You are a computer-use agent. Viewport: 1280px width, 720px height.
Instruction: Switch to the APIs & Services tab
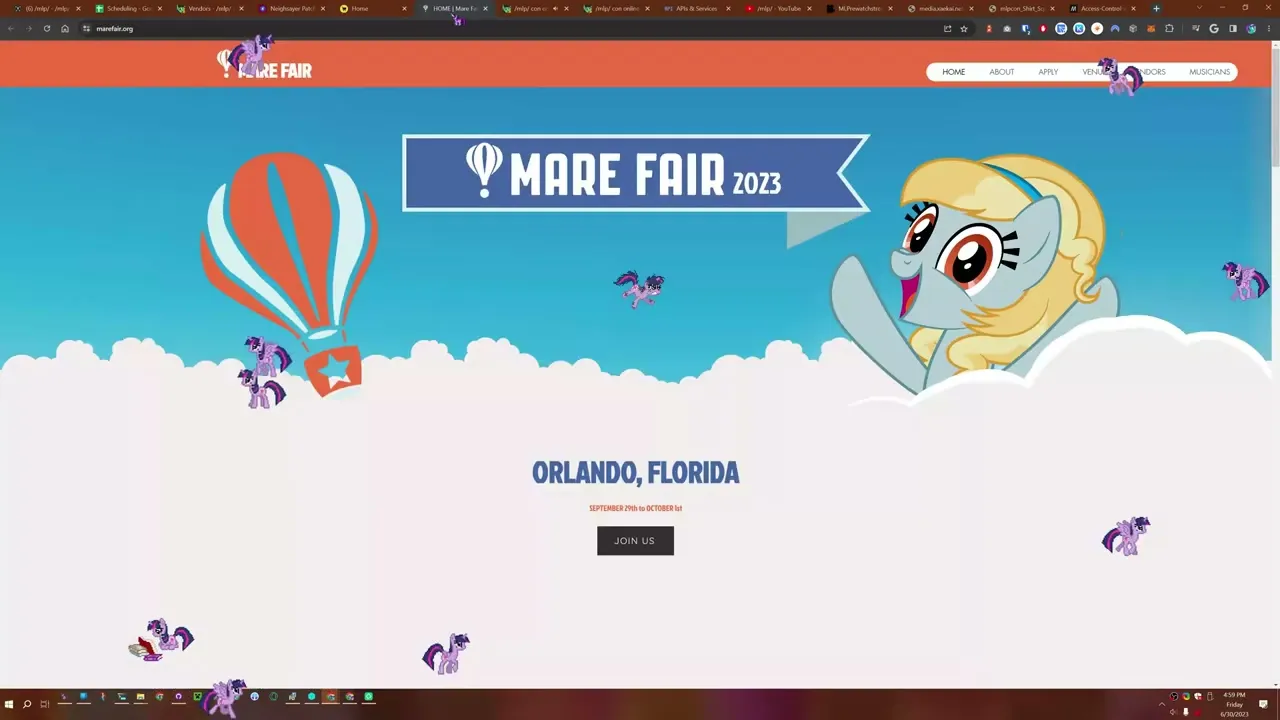pos(695,8)
